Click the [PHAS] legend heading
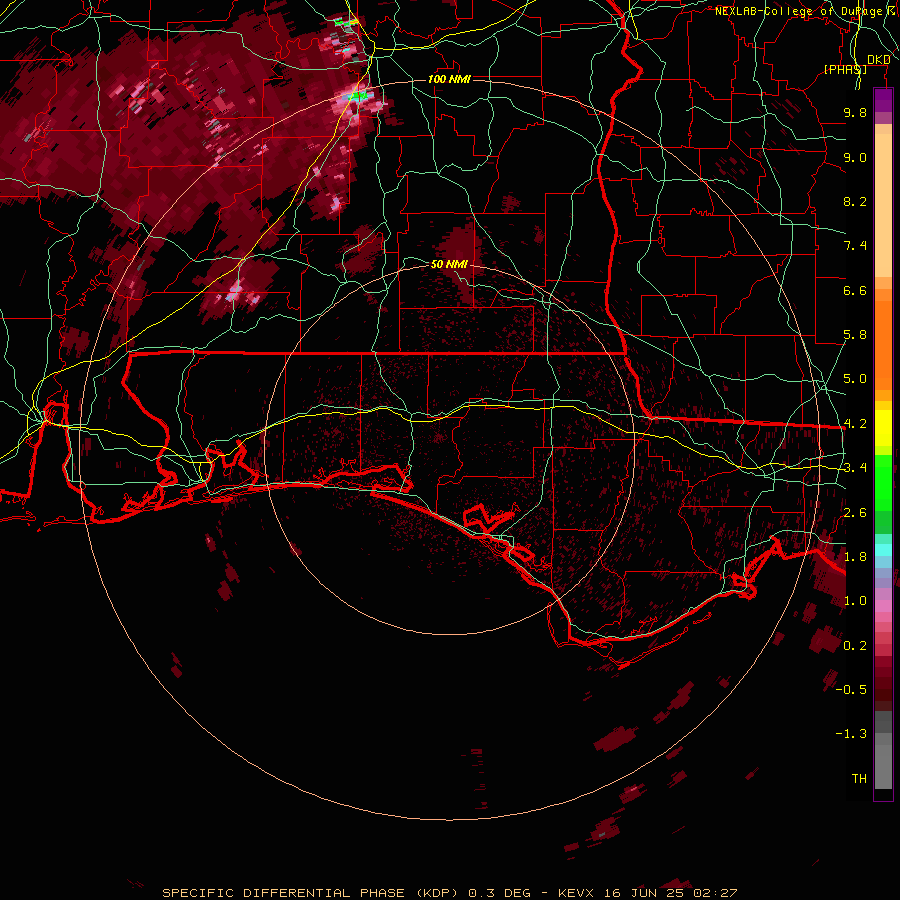The image size is (900, 900). (845, 69)
